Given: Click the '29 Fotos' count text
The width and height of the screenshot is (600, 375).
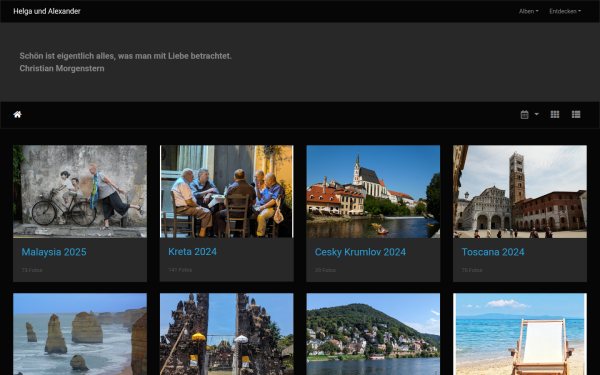Looking at the screenshot, I should 325,270.
